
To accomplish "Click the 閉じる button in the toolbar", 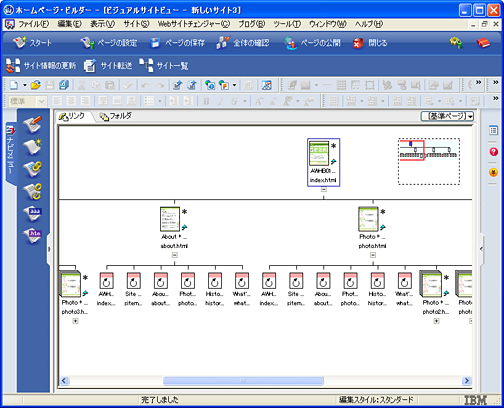I will [370, 43].
